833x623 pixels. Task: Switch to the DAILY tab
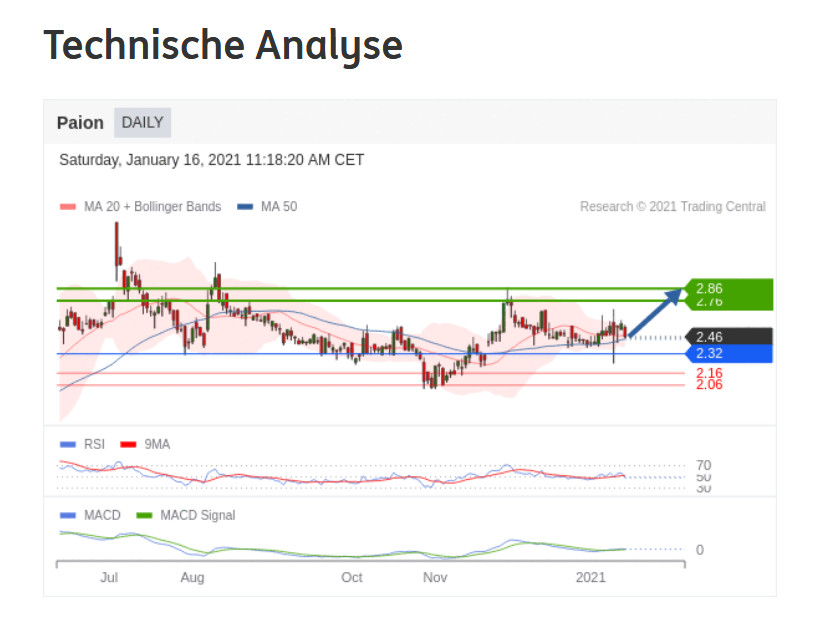(x=142, y=122)
